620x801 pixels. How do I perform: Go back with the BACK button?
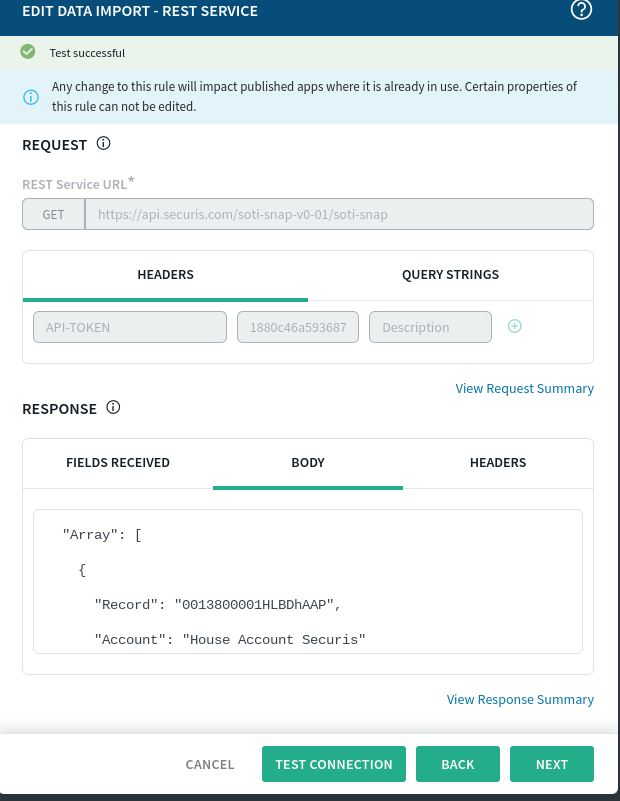coord(458,765)
